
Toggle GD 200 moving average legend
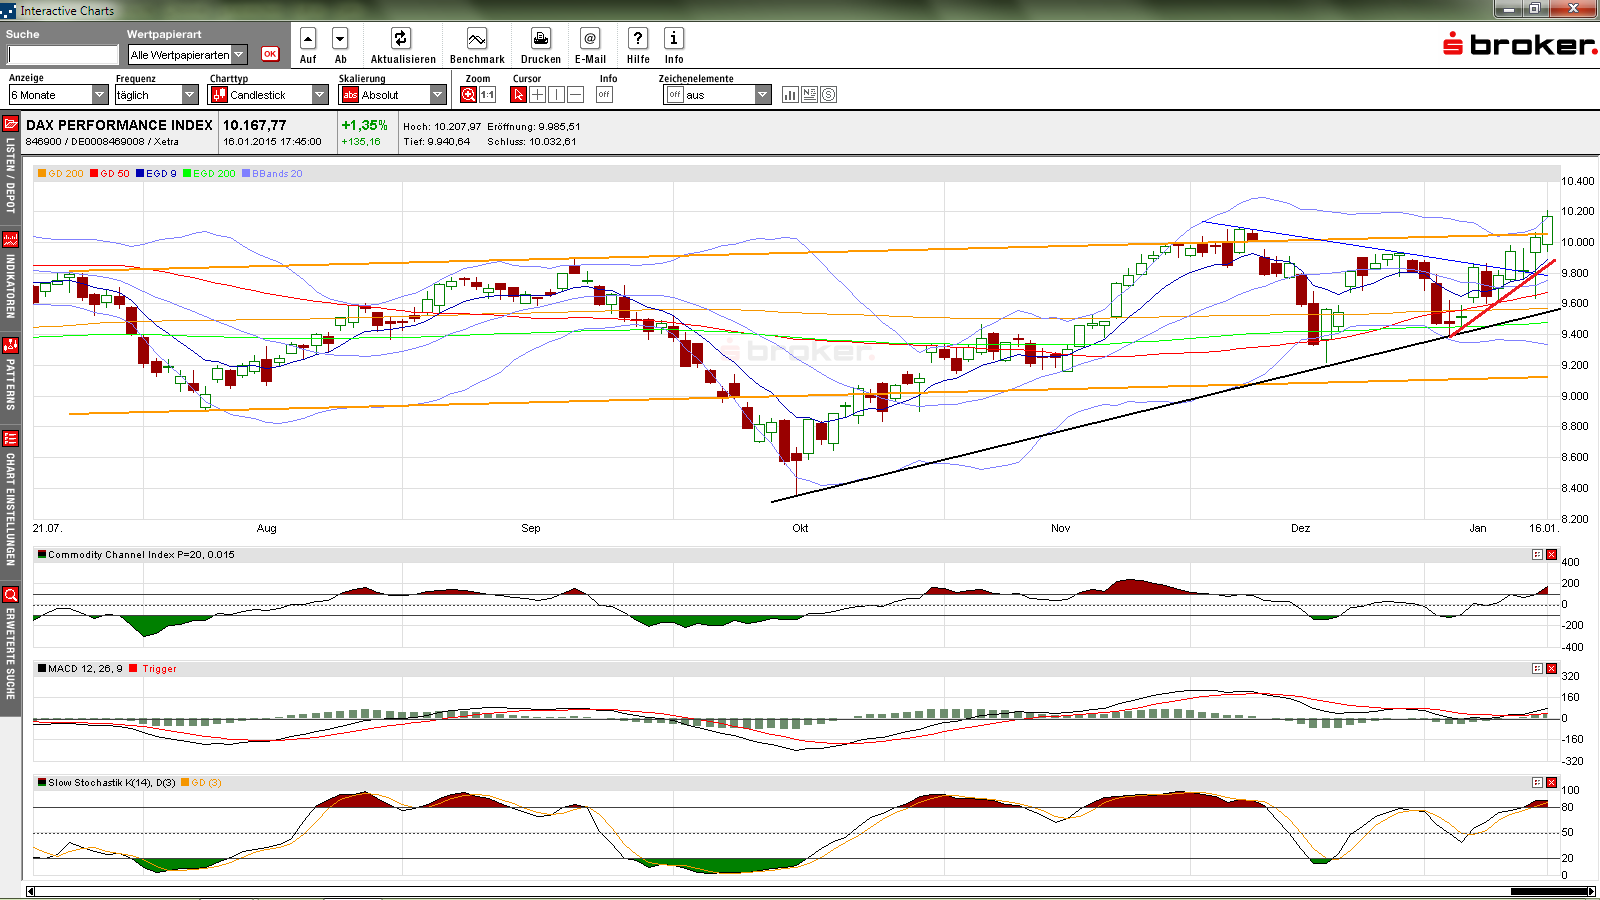pos(61,174)
